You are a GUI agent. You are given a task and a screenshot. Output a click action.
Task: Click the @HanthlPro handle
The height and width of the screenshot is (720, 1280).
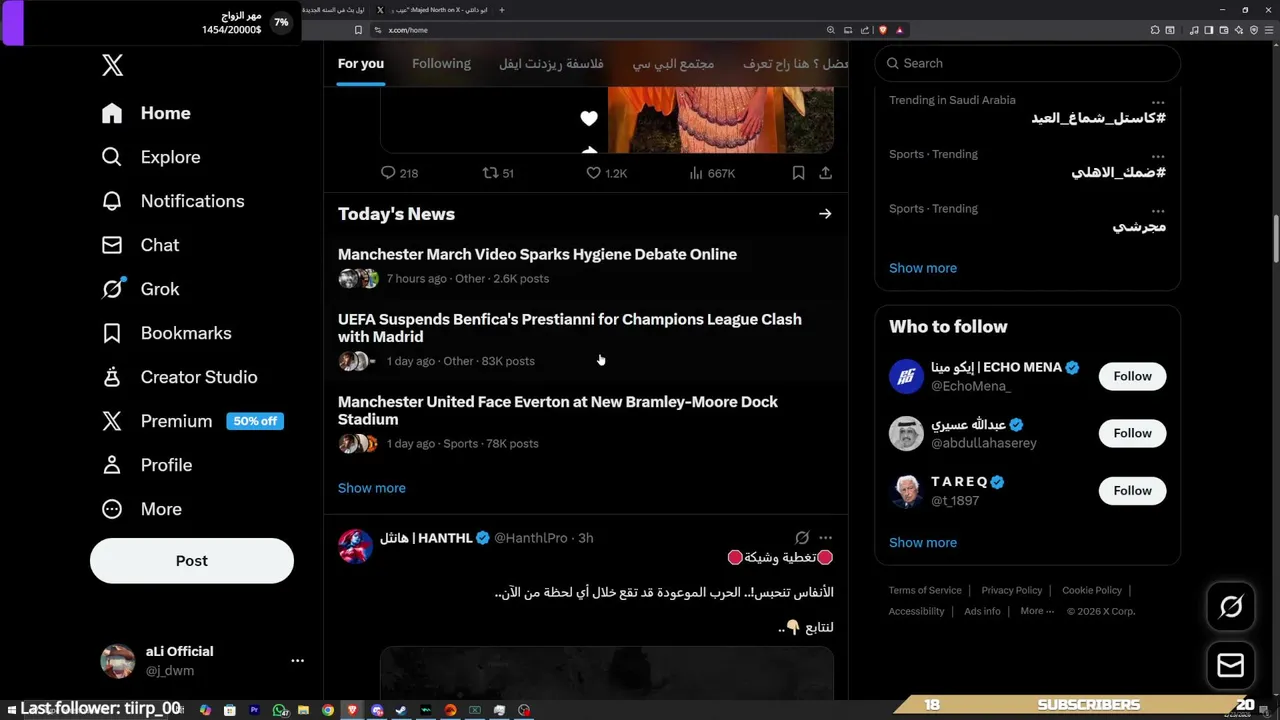[531, 538]
